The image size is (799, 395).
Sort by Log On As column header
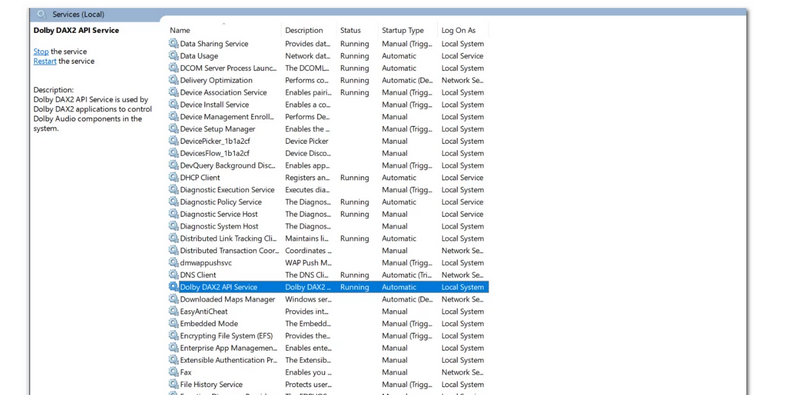coord(458,30)
